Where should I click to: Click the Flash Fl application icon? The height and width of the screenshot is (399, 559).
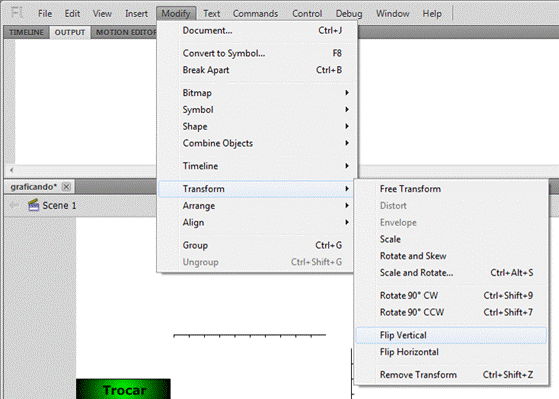(x=17, y=13)
